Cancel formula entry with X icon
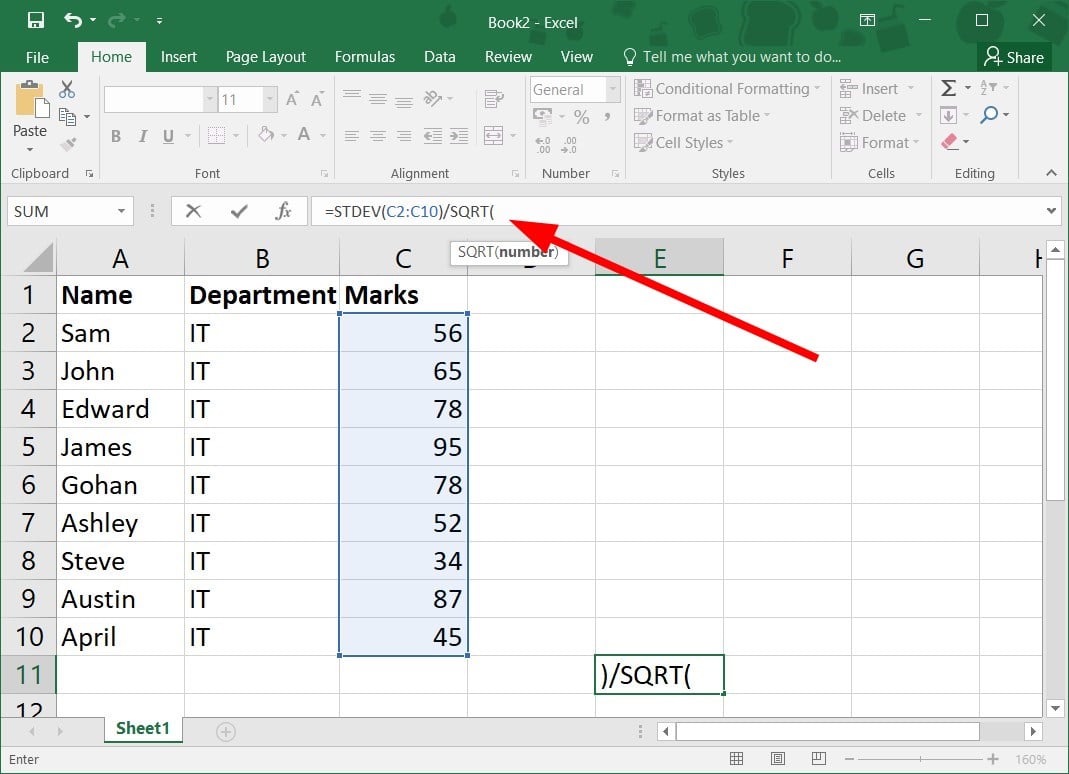Image resolution: width=1069 pixels, height=774 pixels. [x=193, y=211]
